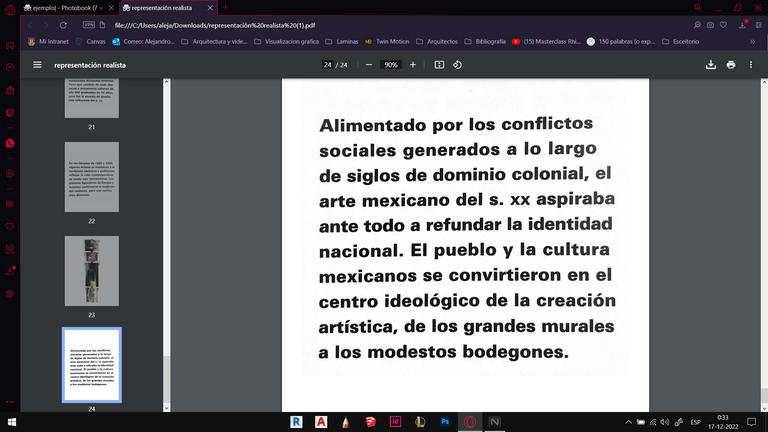Open sidebar bookmarks heart icon

coord(10,226)
